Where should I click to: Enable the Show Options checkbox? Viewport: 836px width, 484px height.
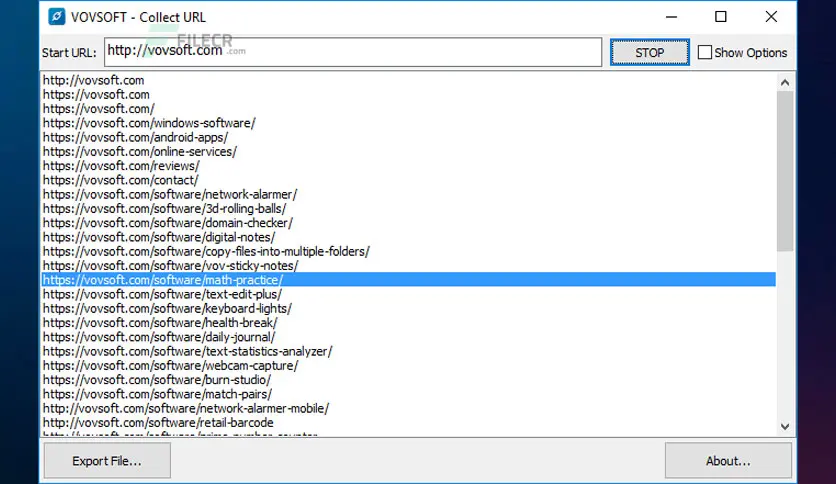(705, 53)
